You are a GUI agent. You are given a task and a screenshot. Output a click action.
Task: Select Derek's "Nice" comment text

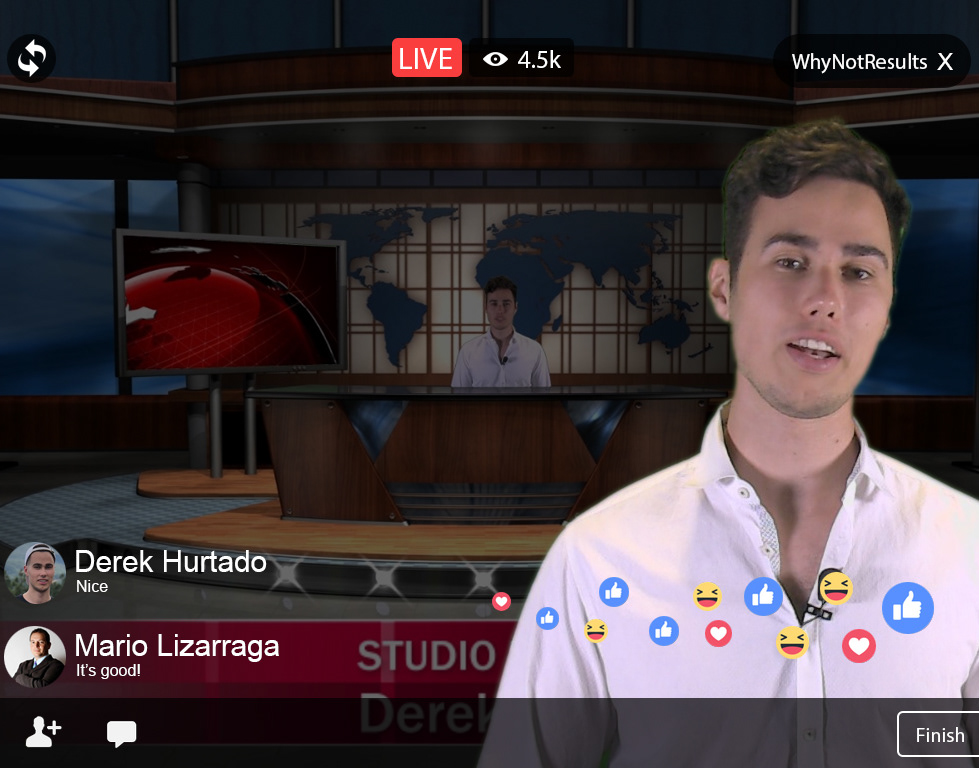point(92,586)
